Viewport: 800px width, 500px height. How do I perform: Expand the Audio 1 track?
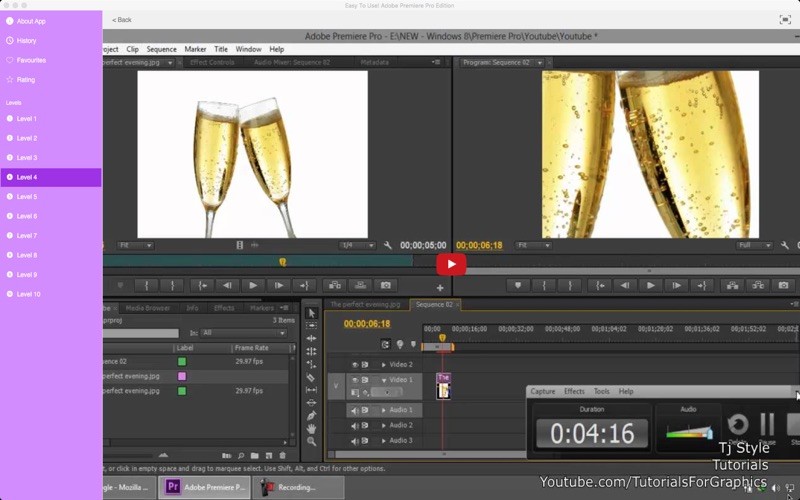point(384,410)
